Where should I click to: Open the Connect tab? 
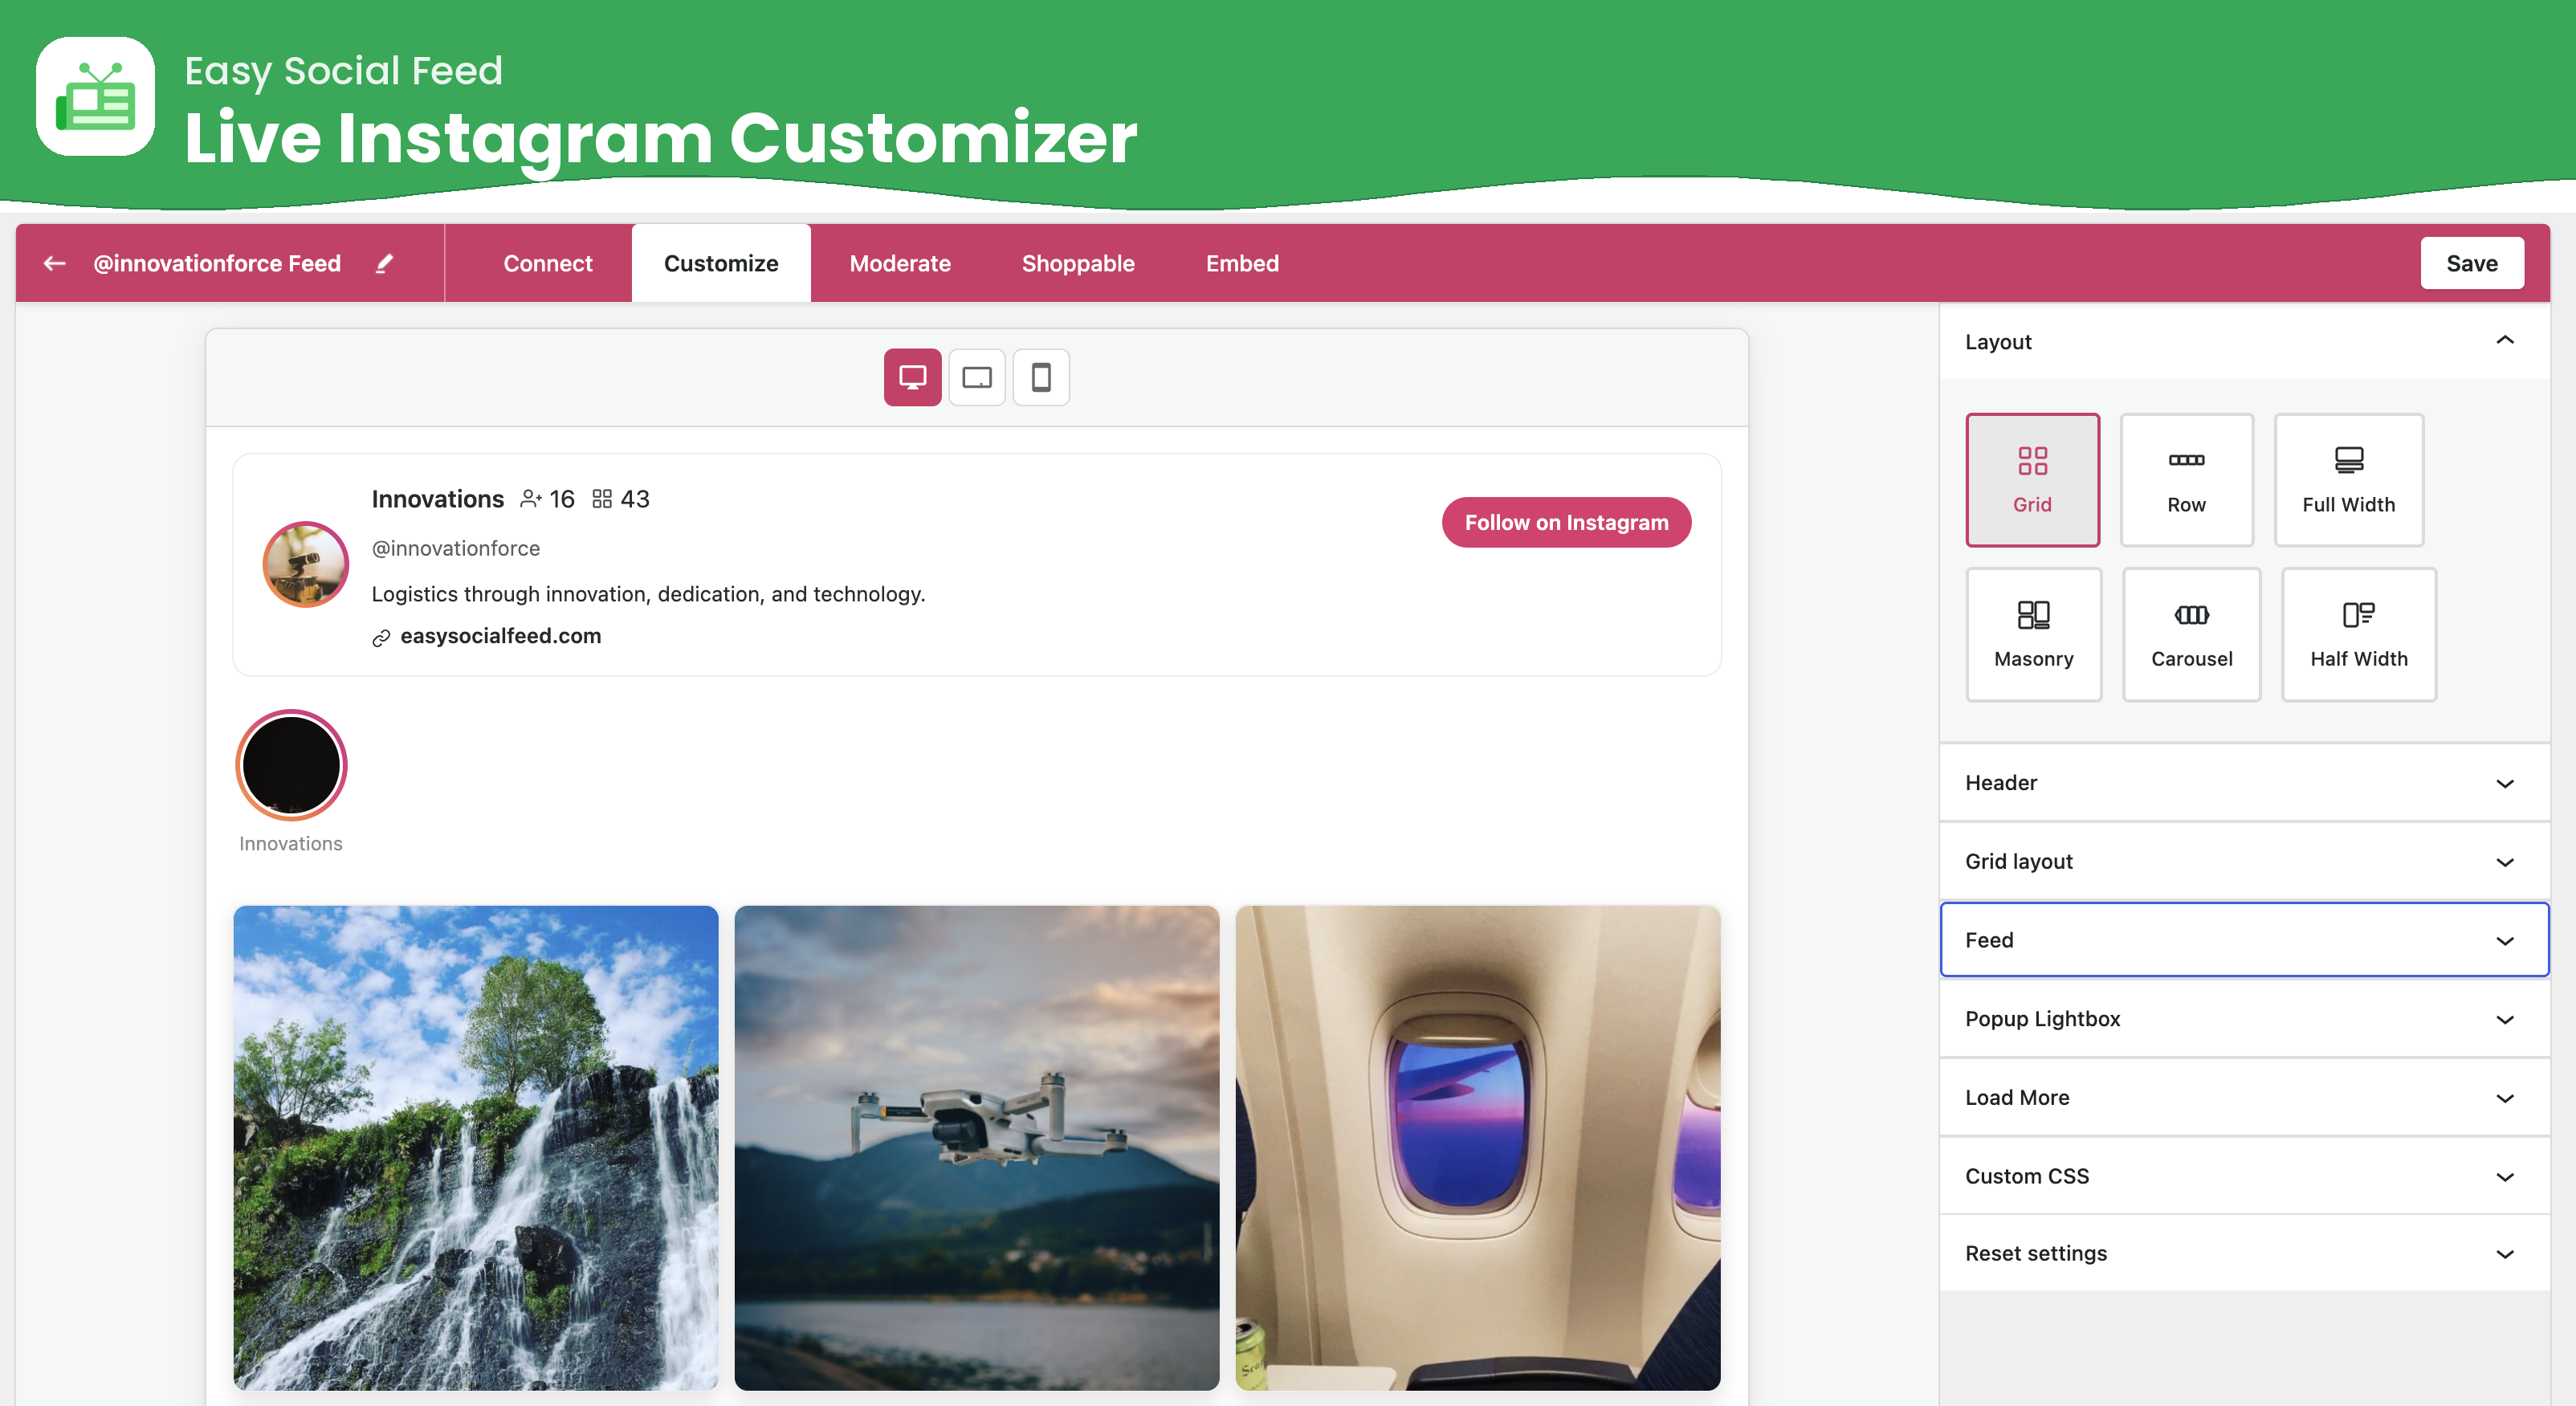(547, 263)
